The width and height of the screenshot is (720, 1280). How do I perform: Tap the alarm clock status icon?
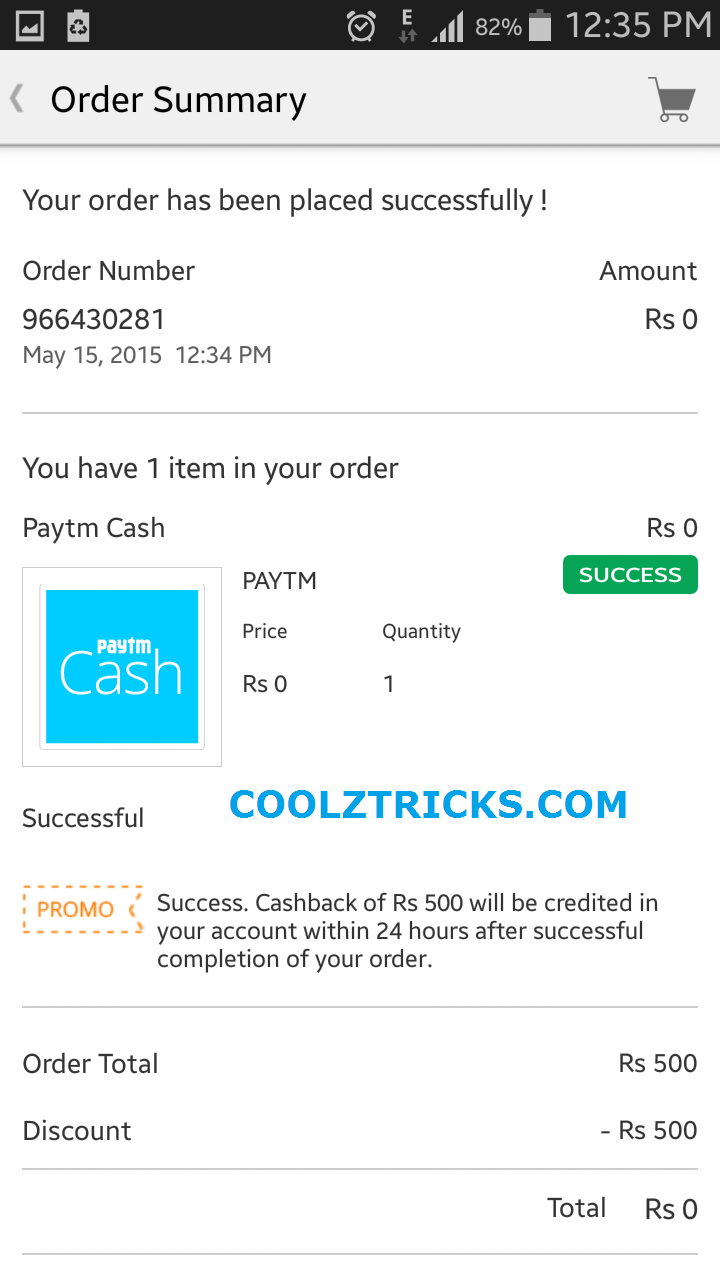[361, 26]
